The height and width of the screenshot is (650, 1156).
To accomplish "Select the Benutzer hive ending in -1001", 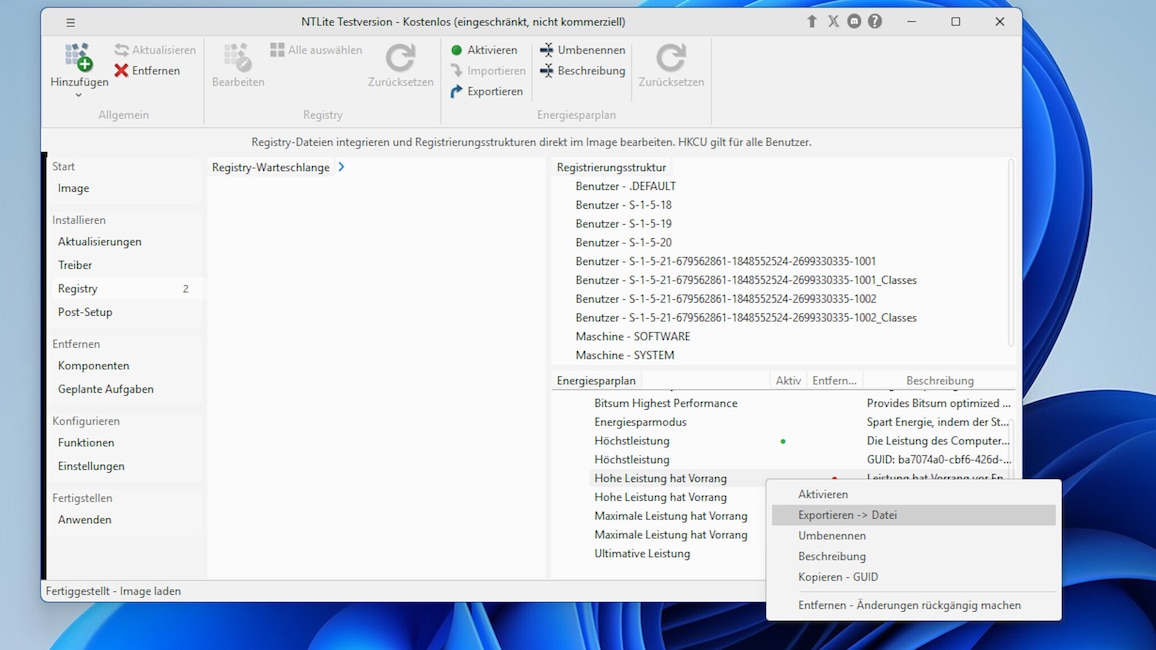I will tap(725, 262).
